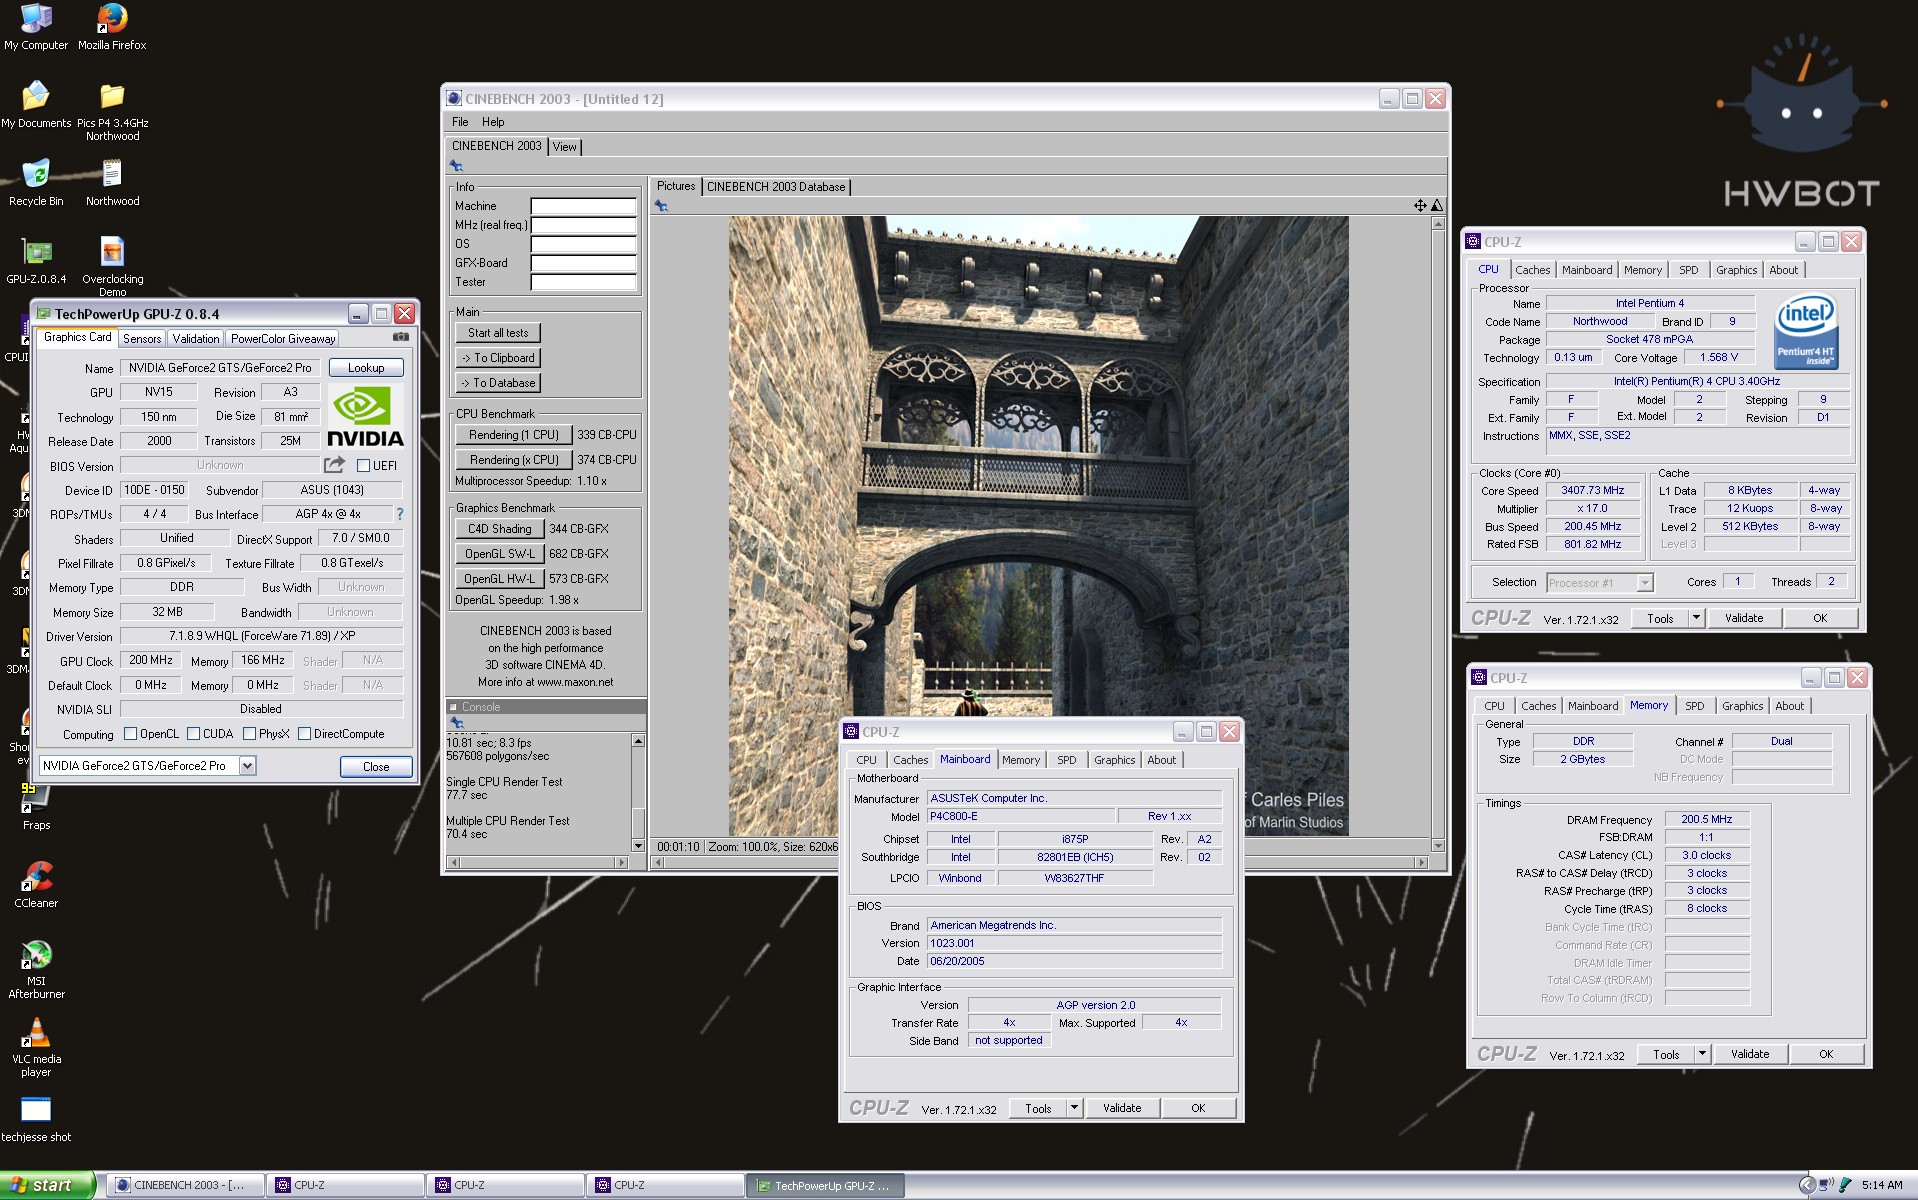This screenshot has width=1918, height=1200.
Task: Click Intel Pentium 4 HT logo in CPU-Z
Action: (1807, 330)
